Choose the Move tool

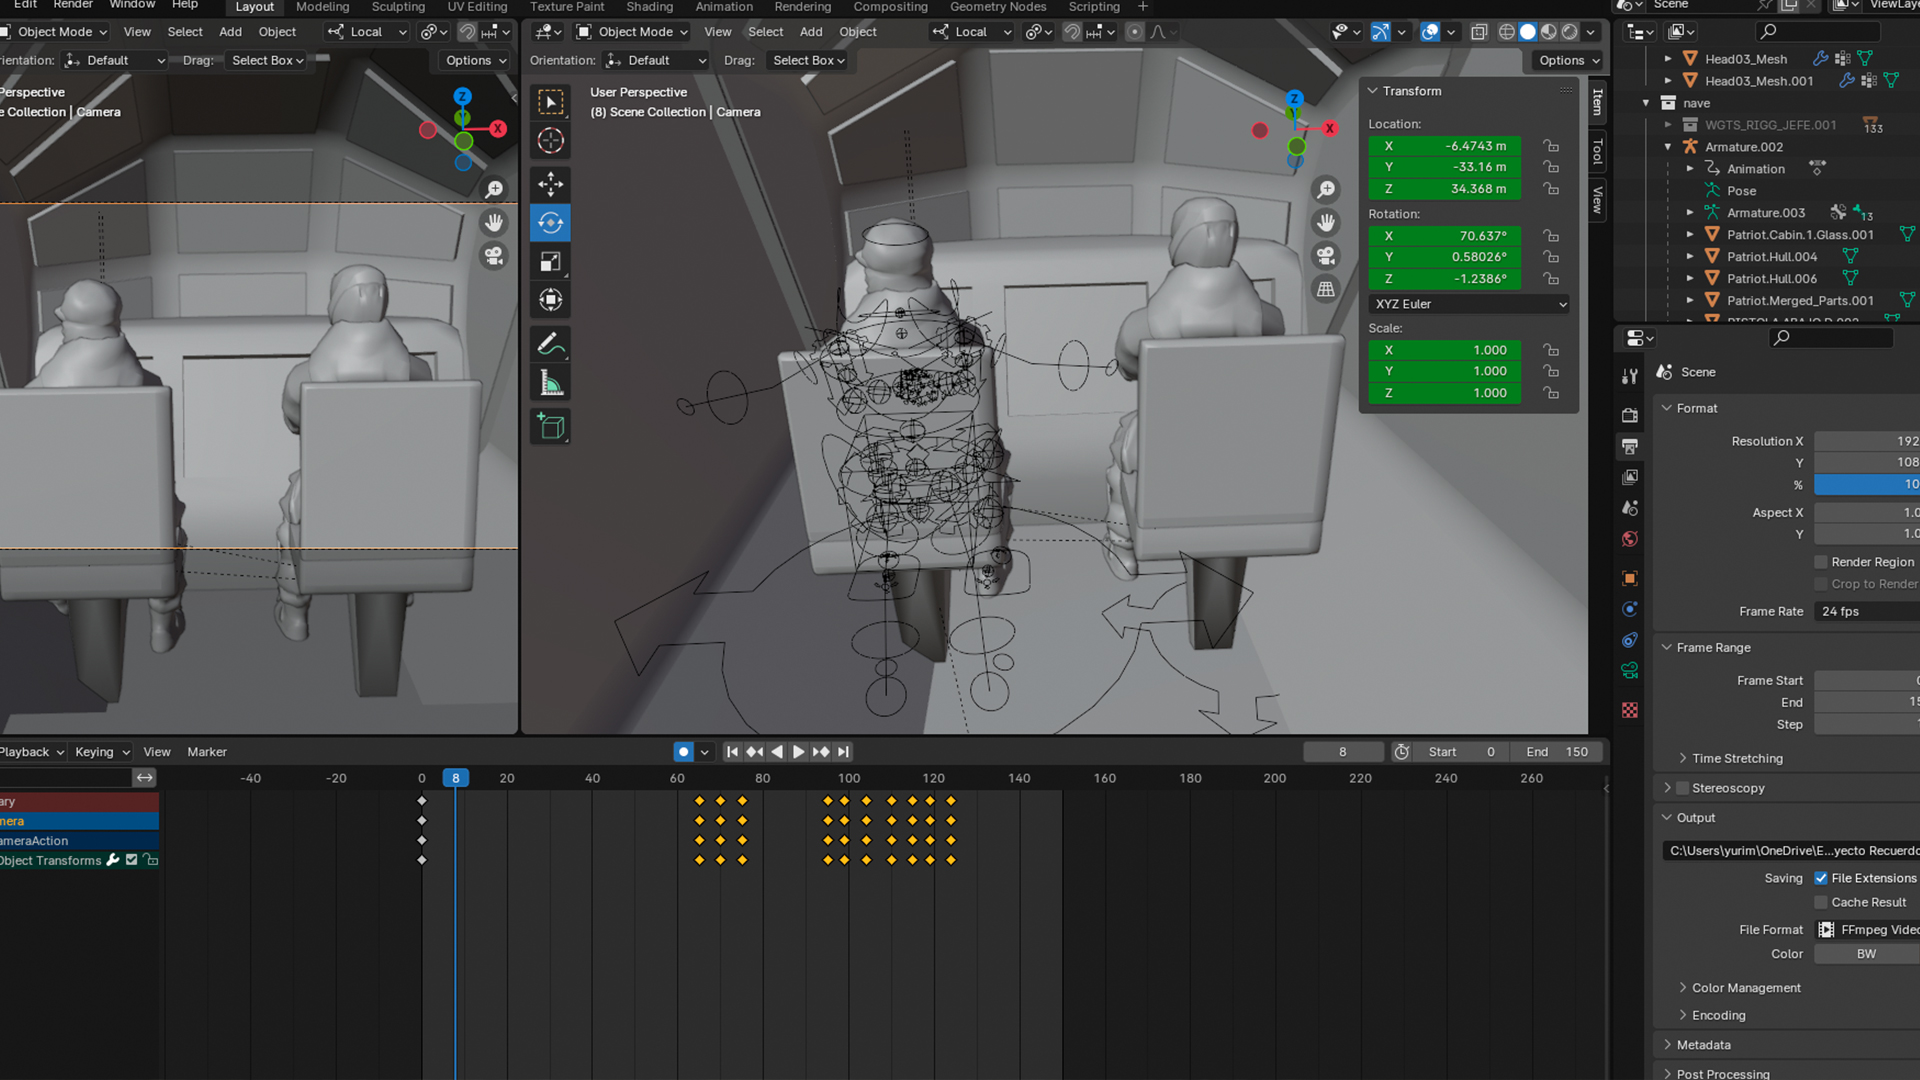click(x=550, y=184)
